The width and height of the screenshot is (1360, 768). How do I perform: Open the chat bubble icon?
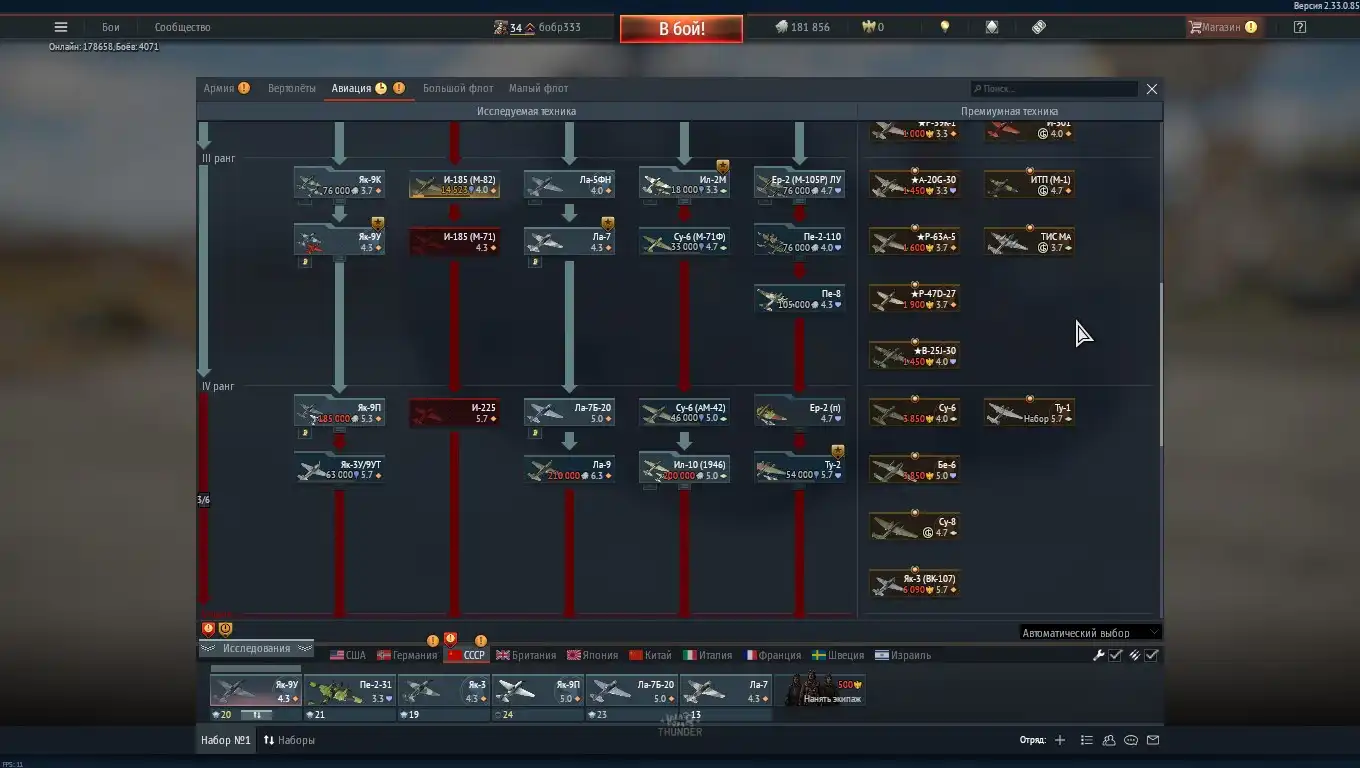pyautogui.click(x=1131, y=741)
